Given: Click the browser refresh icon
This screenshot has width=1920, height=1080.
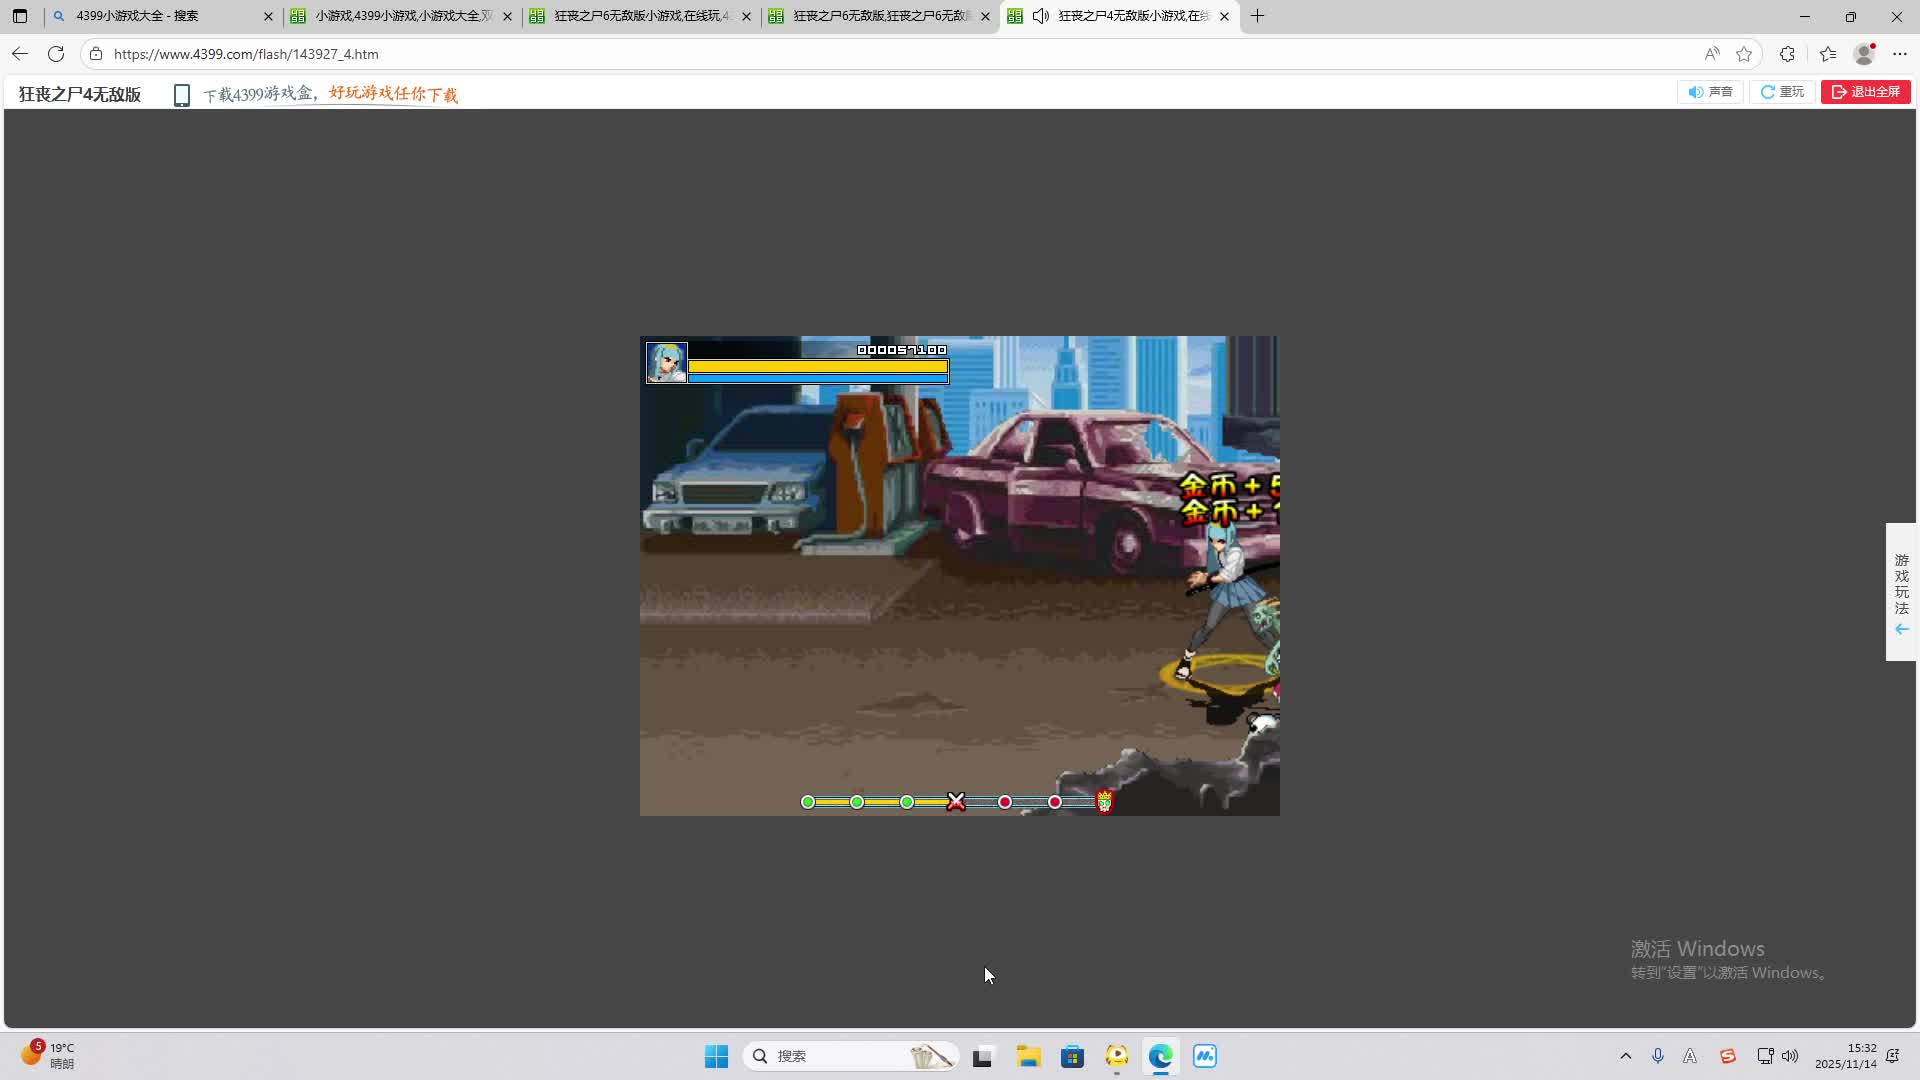Looking at the screenshot, I should pyautogui.click(x=56, y=54).
